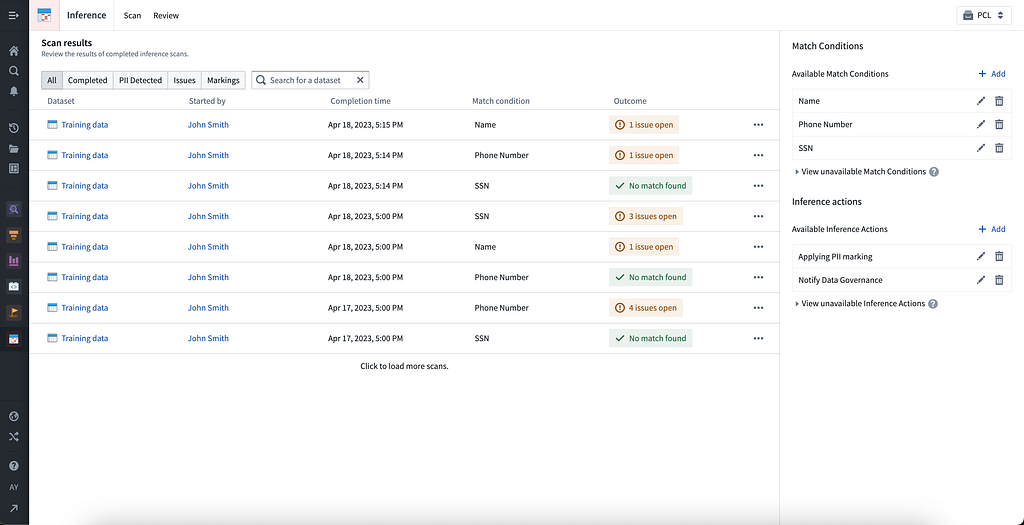1024x525 pixels.
Task: Click to load more scans
Action: pos(404,366)
